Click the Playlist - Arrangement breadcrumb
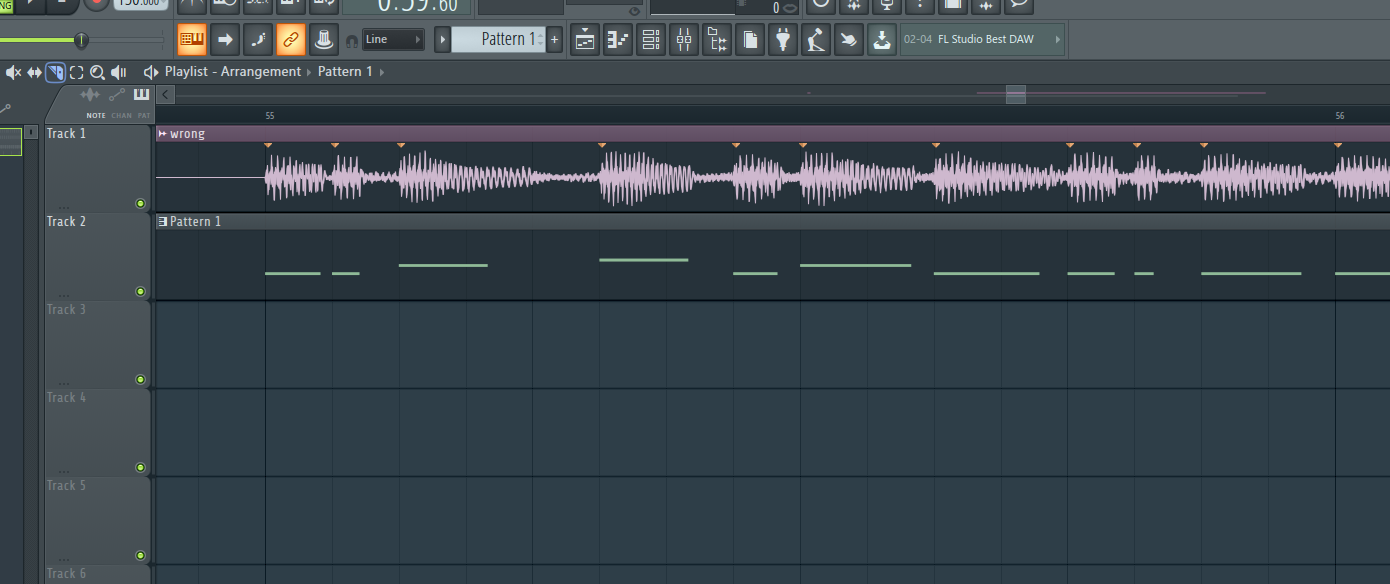 click(x=233, y=72)
